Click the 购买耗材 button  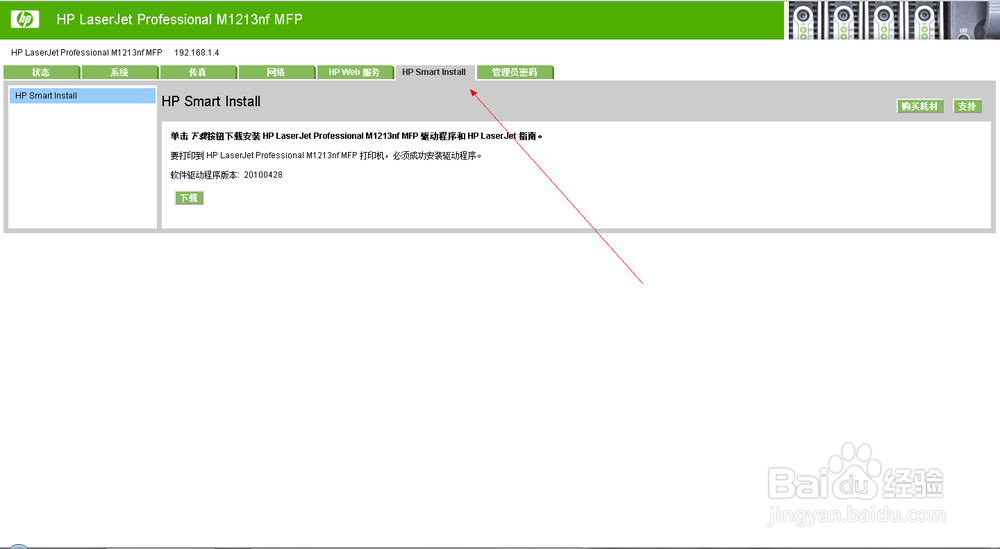[920, 106]
